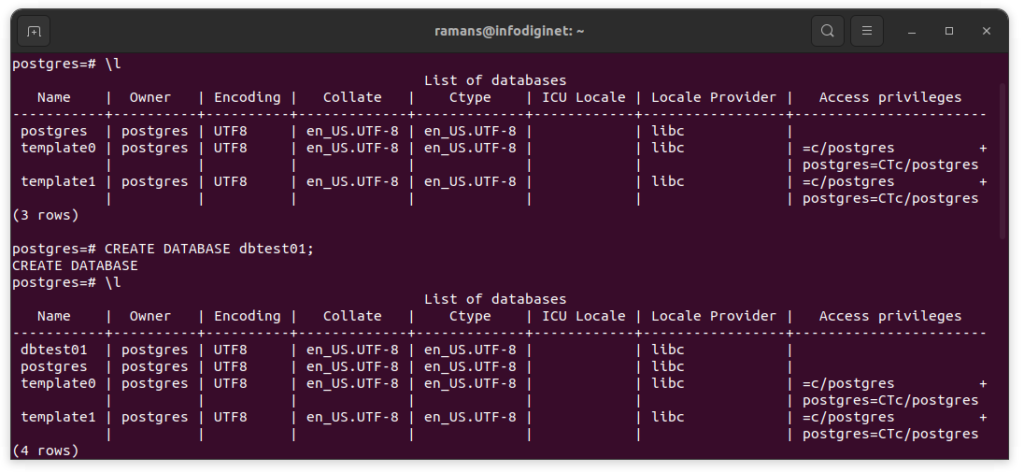
Task: Click the dbtest01 name cell in table
Action: [54, 350]
